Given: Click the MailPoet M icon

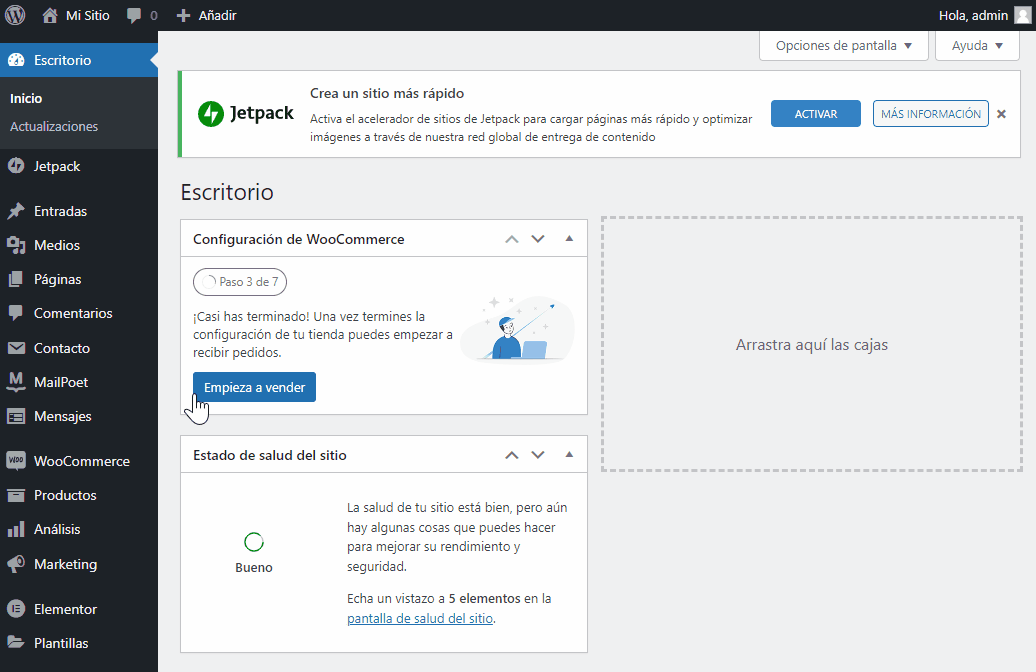Looking at the screenshot, I should [16, 382].
